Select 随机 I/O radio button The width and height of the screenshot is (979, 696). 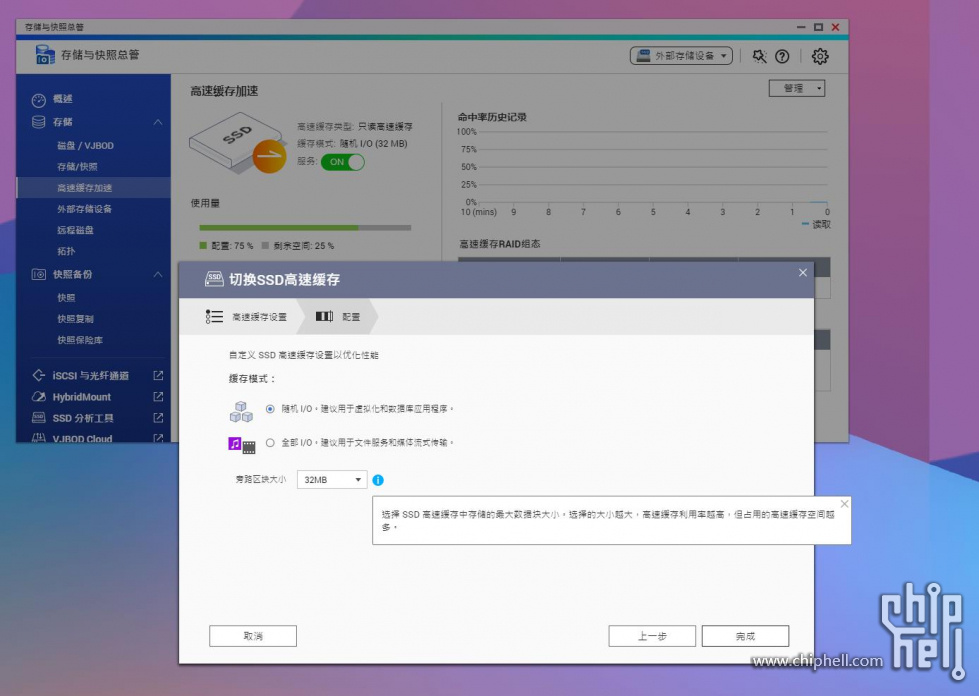(270, 409)
